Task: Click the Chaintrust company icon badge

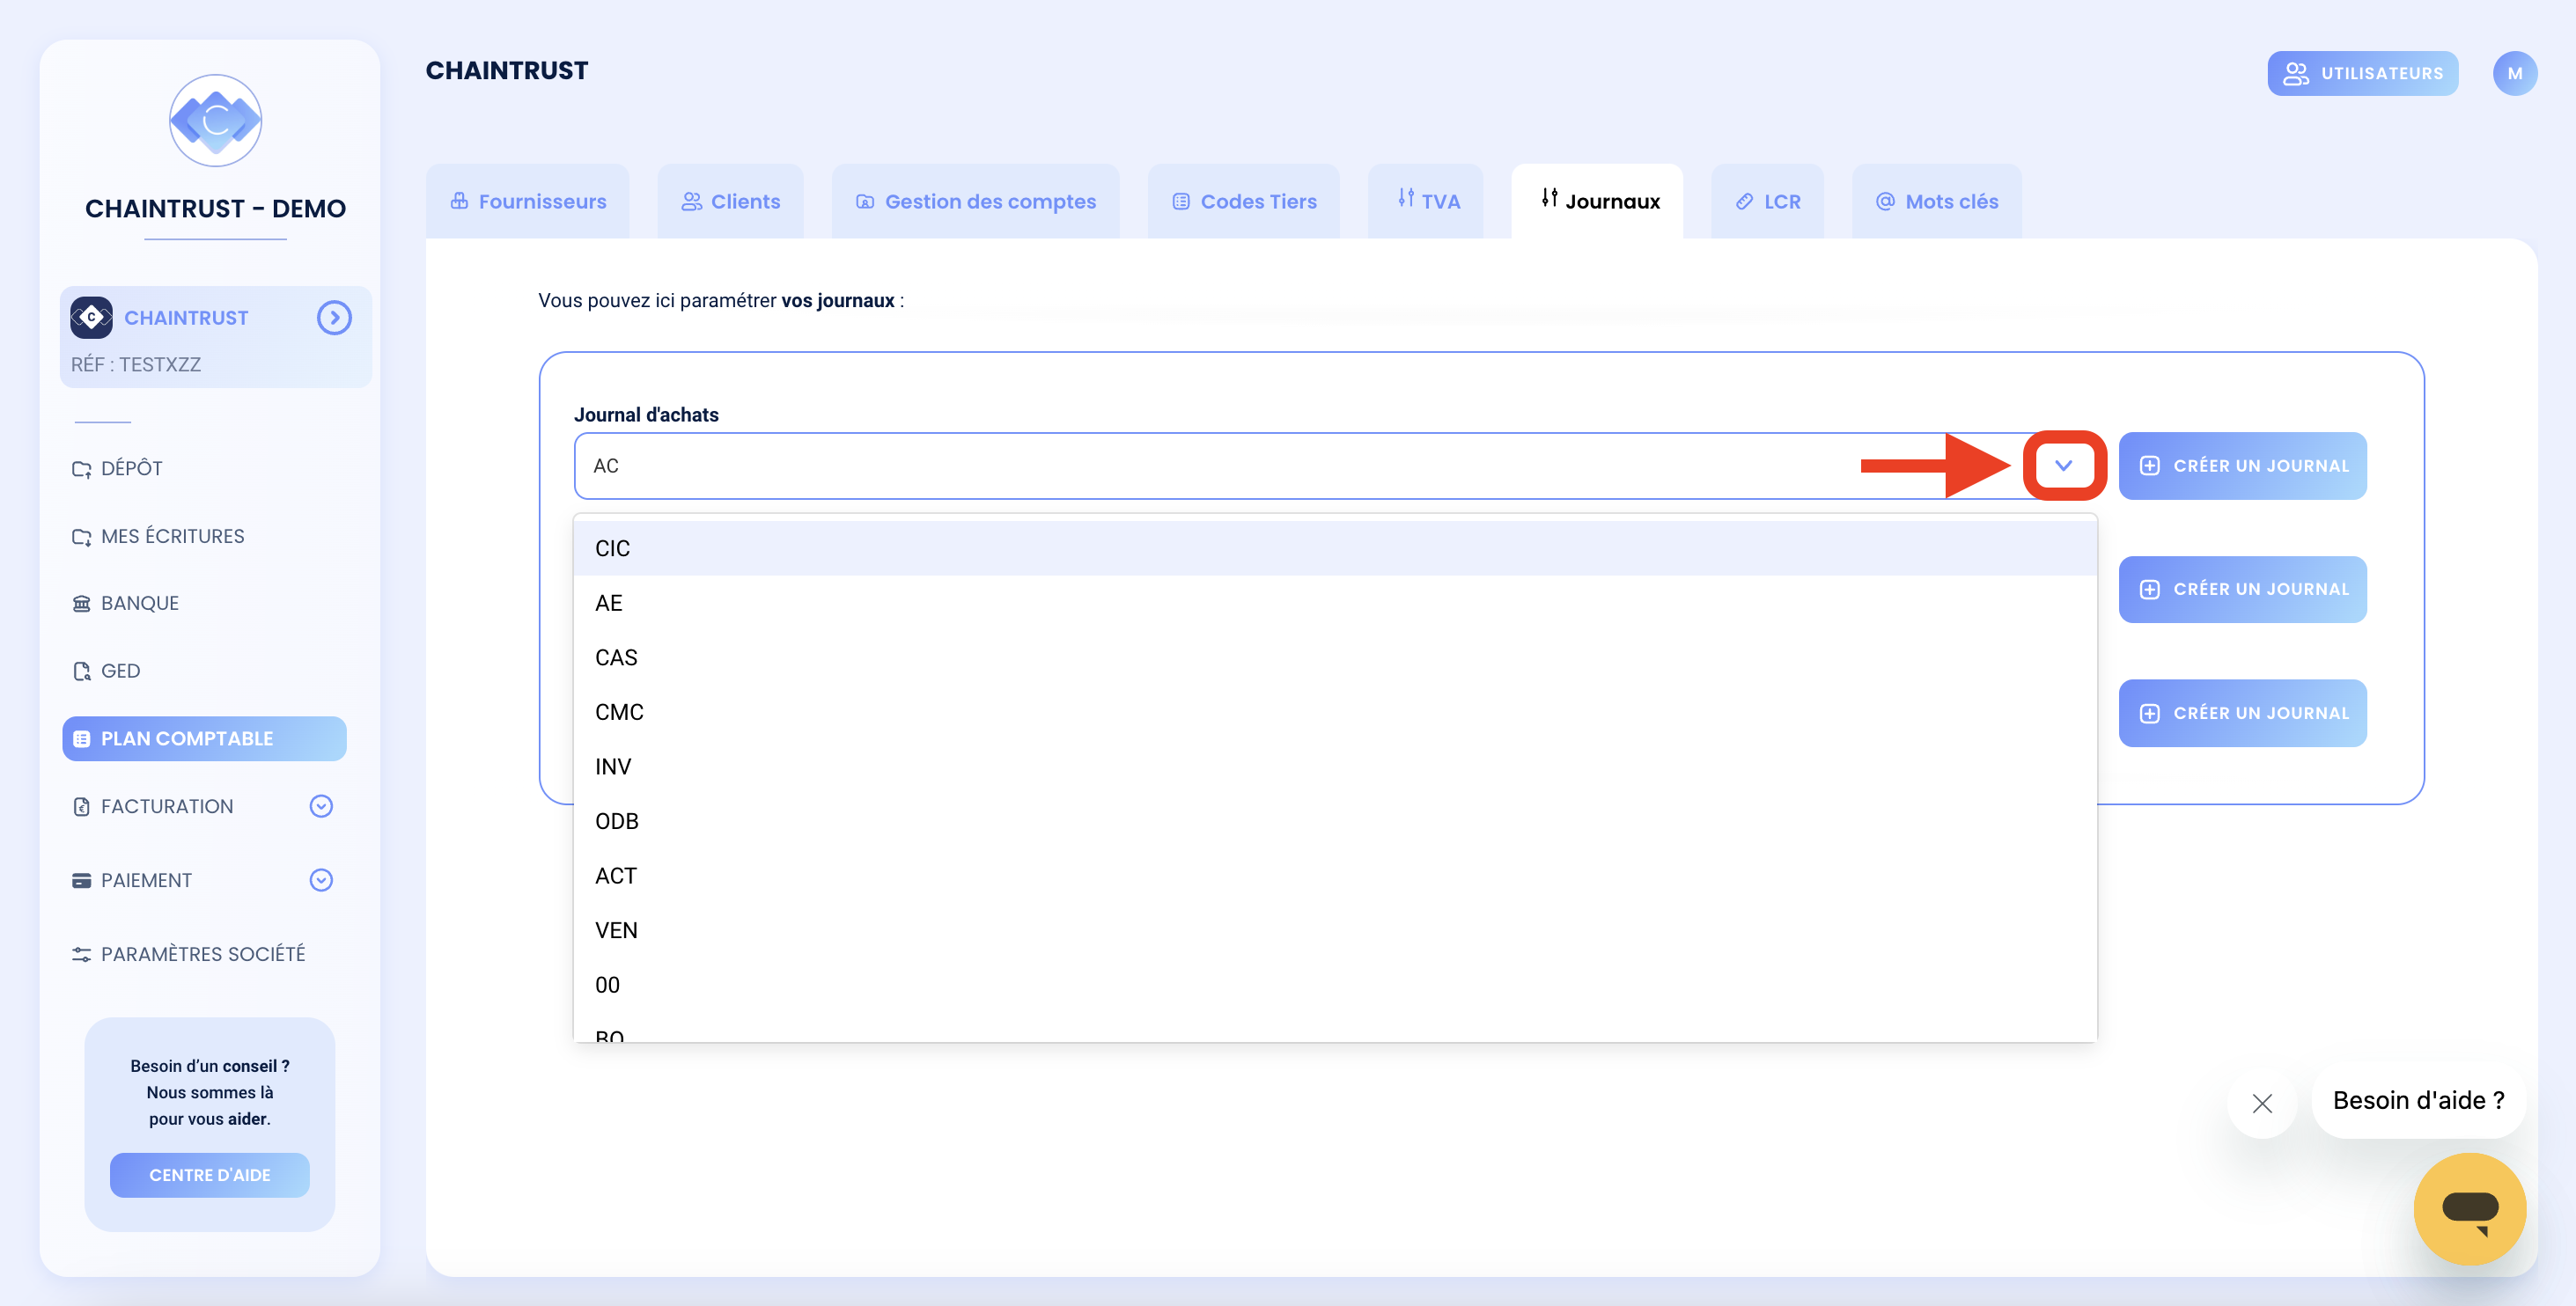Action: 91,318
